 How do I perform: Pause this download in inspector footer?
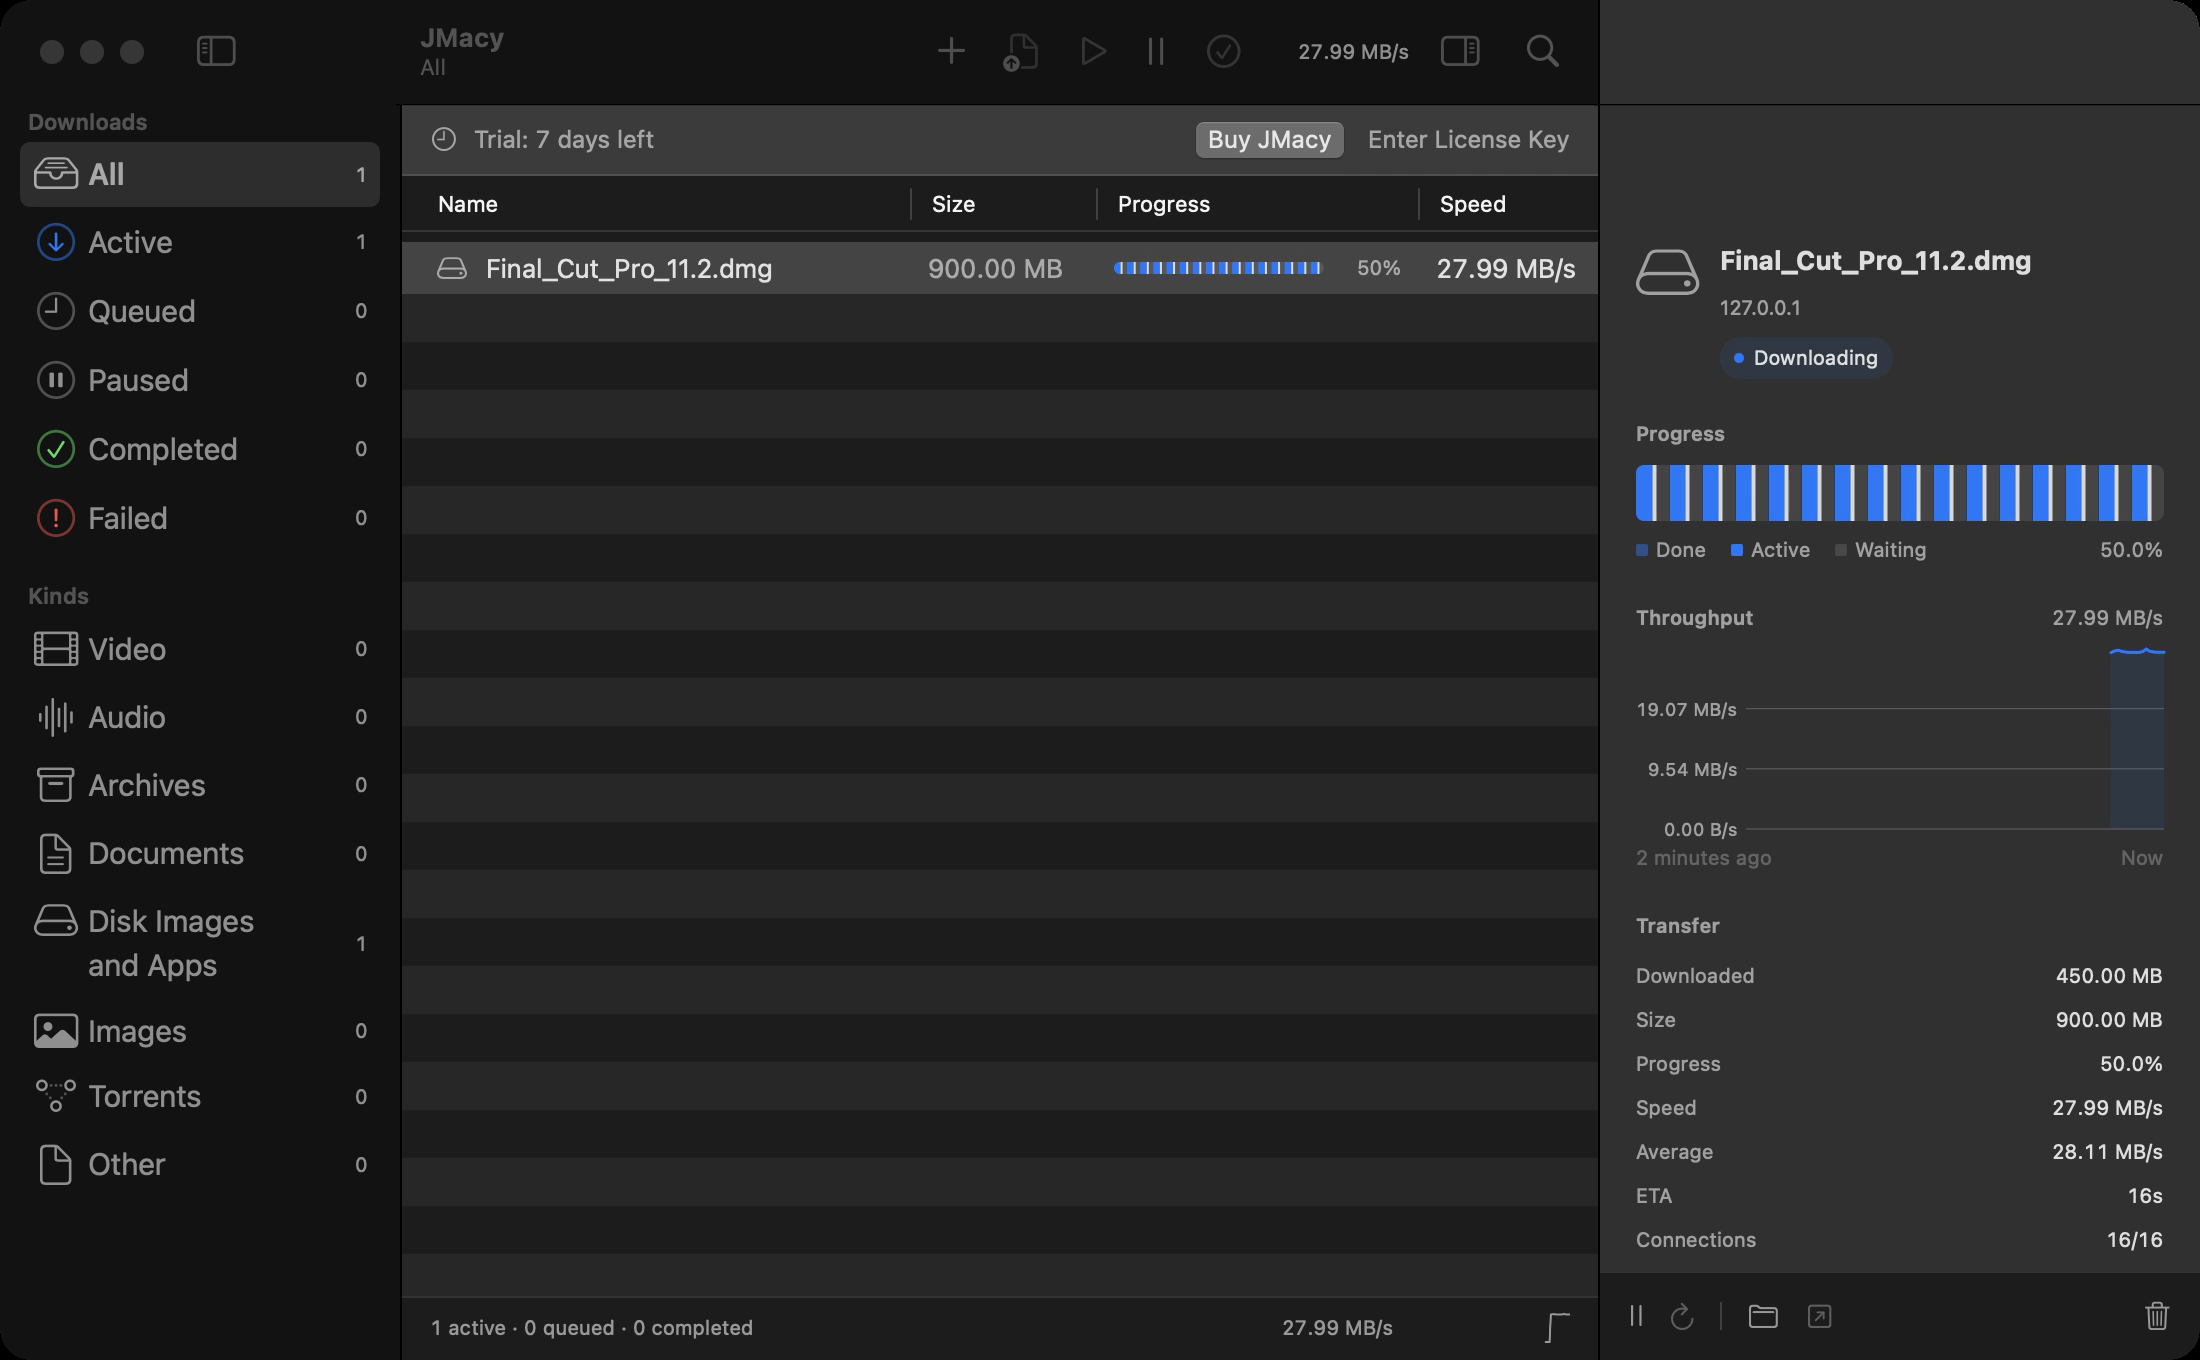(1636, 1316)
